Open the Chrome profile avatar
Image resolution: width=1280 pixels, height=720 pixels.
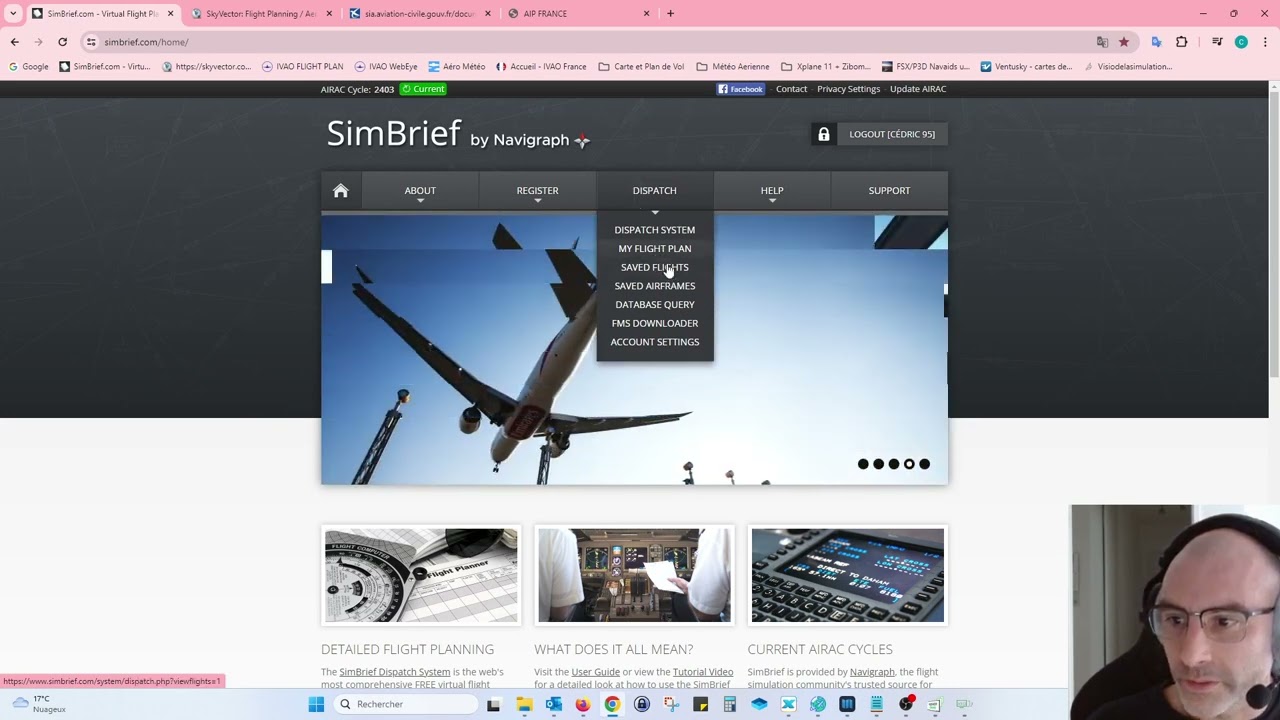point(1241,42)
